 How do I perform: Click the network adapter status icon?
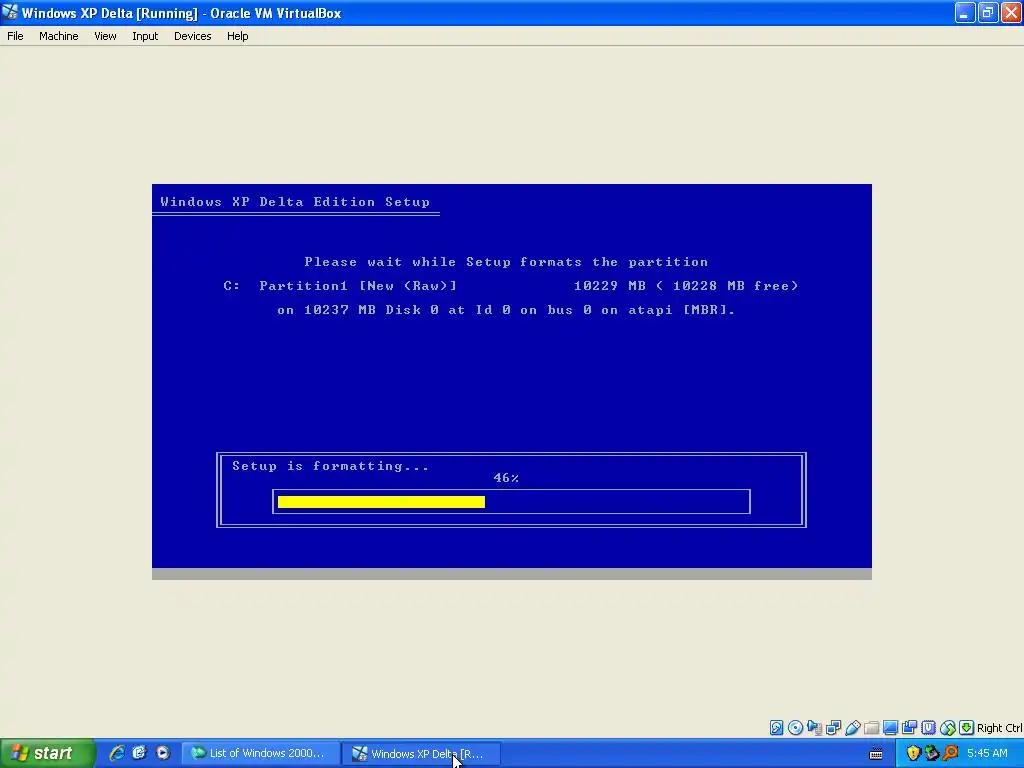(833, 728)
